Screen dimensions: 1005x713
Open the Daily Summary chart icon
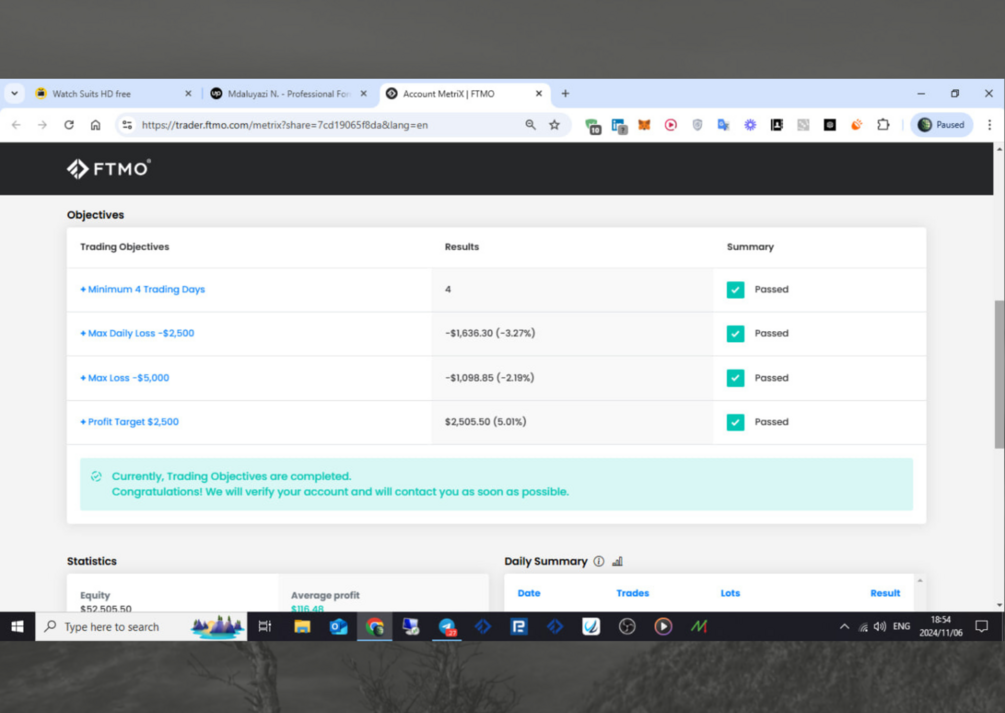click(617, 561)
